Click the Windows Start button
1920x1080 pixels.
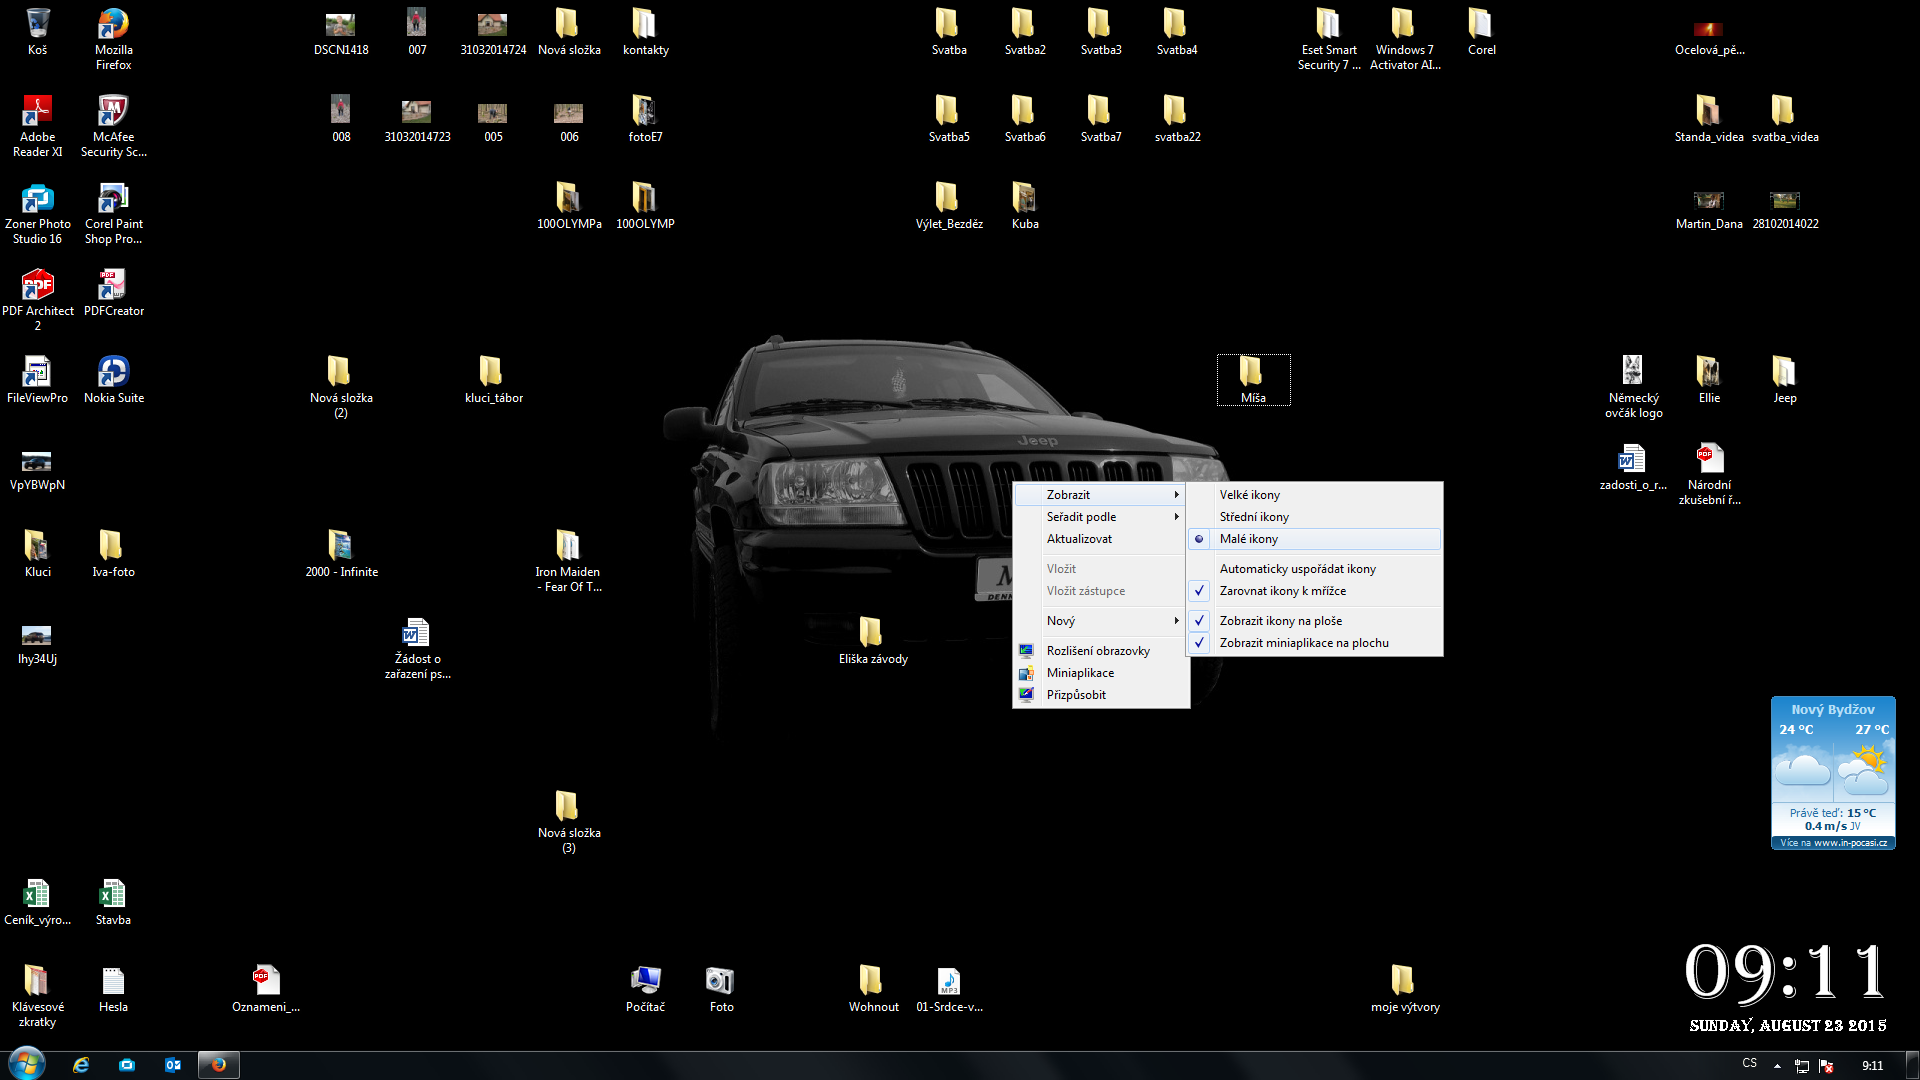[x=27, y=1064]
